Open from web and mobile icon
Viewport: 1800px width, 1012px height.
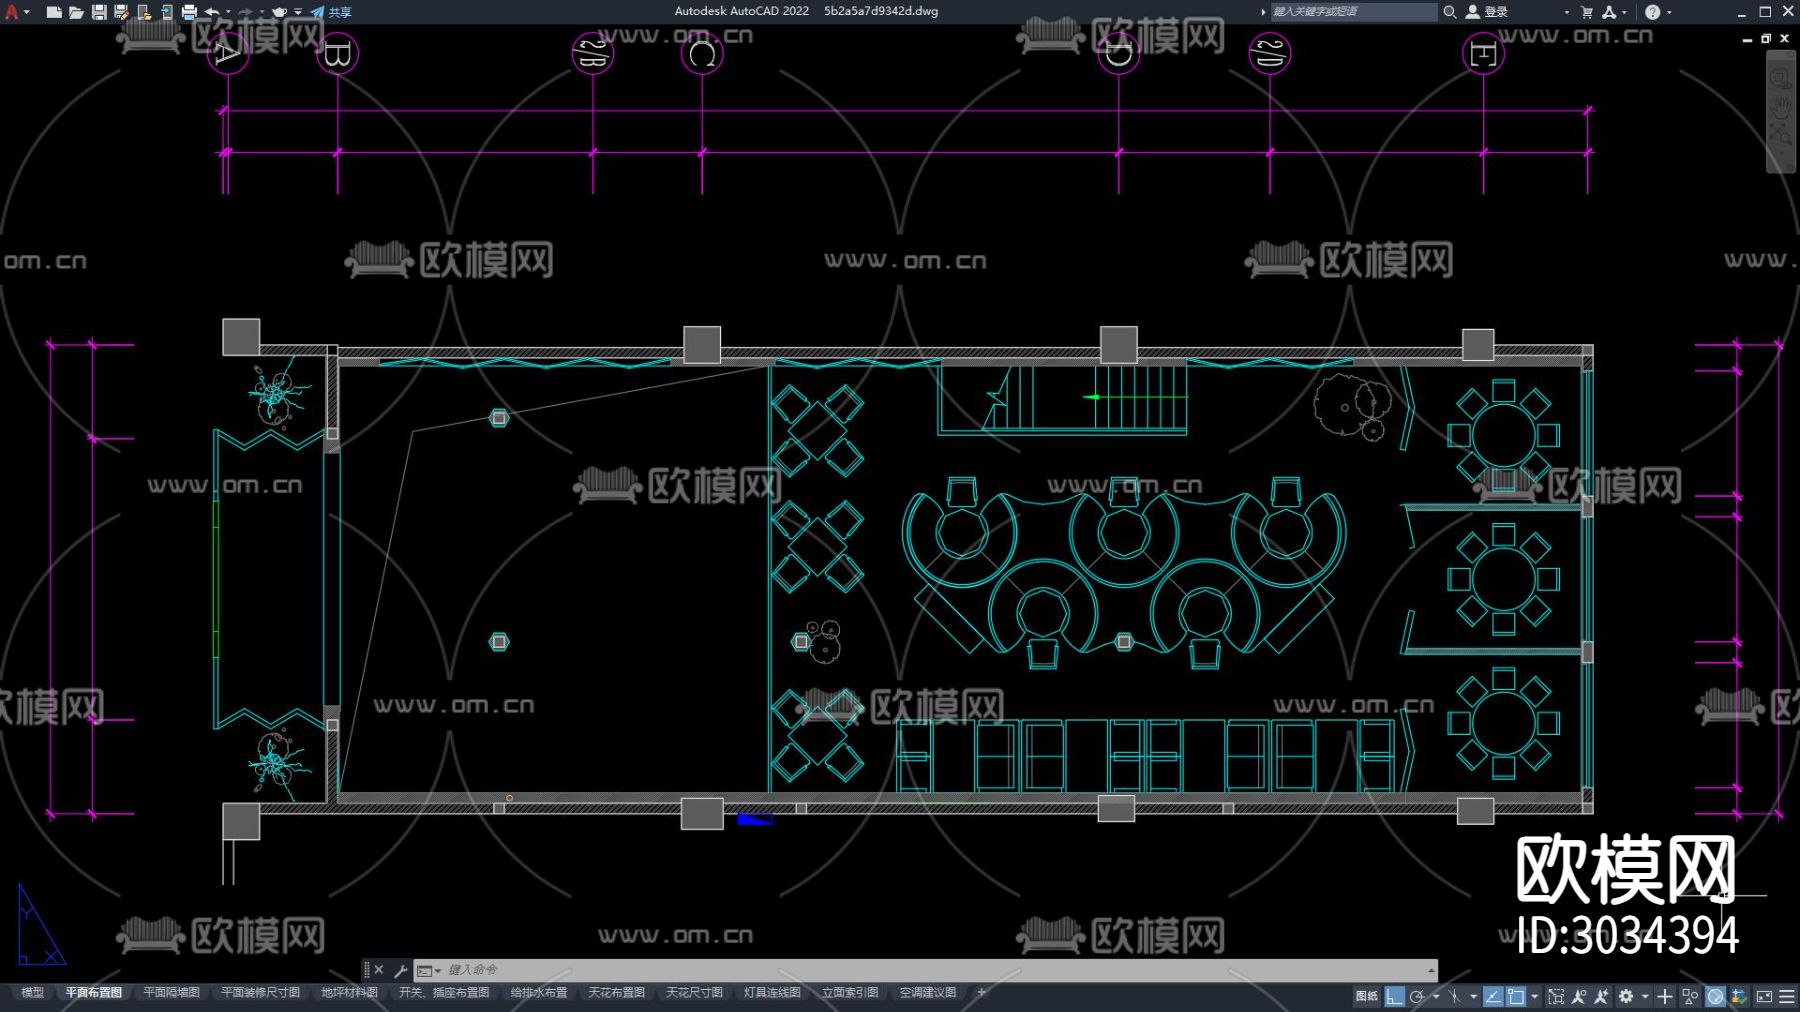click(x=144, y=12)
